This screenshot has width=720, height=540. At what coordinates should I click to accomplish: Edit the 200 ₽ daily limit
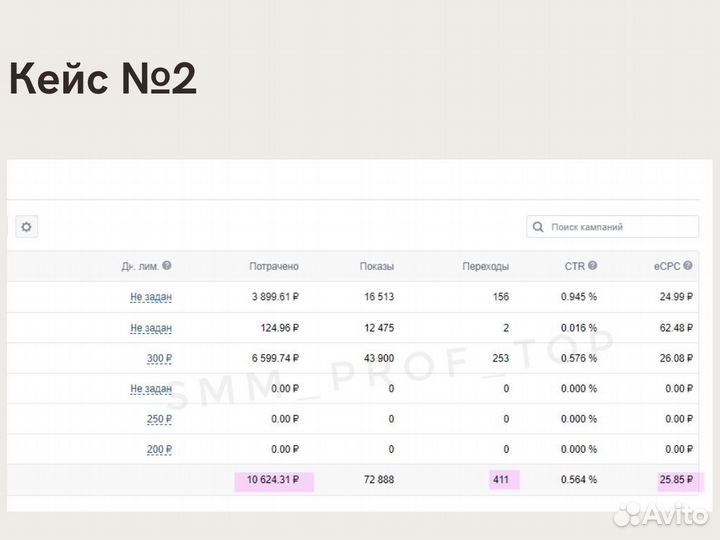coord(159,449)
